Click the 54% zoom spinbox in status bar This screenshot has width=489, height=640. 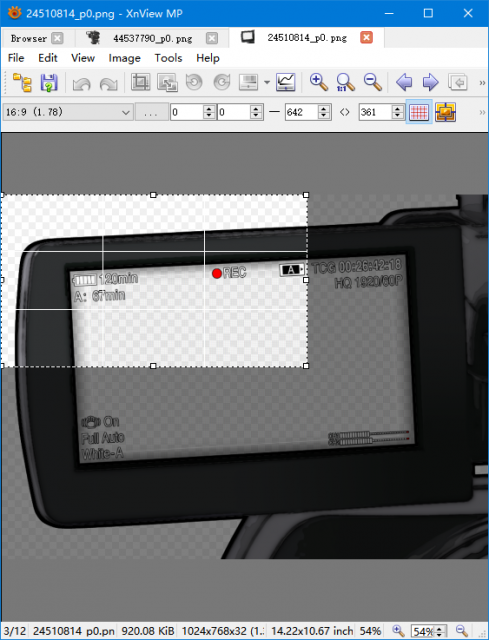(427, 631)
